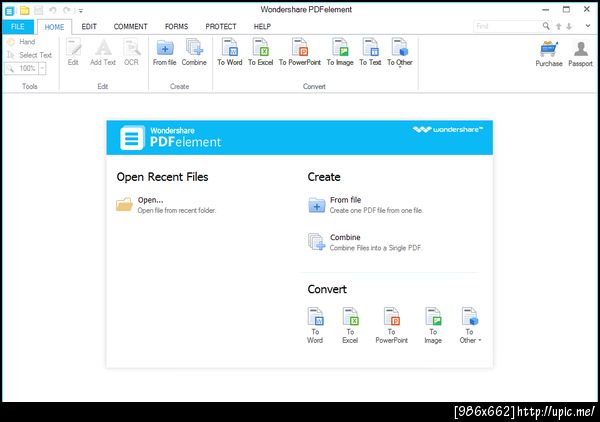
Task: Click the Wondershare logo in the banner
Action: tap(448, 130)
